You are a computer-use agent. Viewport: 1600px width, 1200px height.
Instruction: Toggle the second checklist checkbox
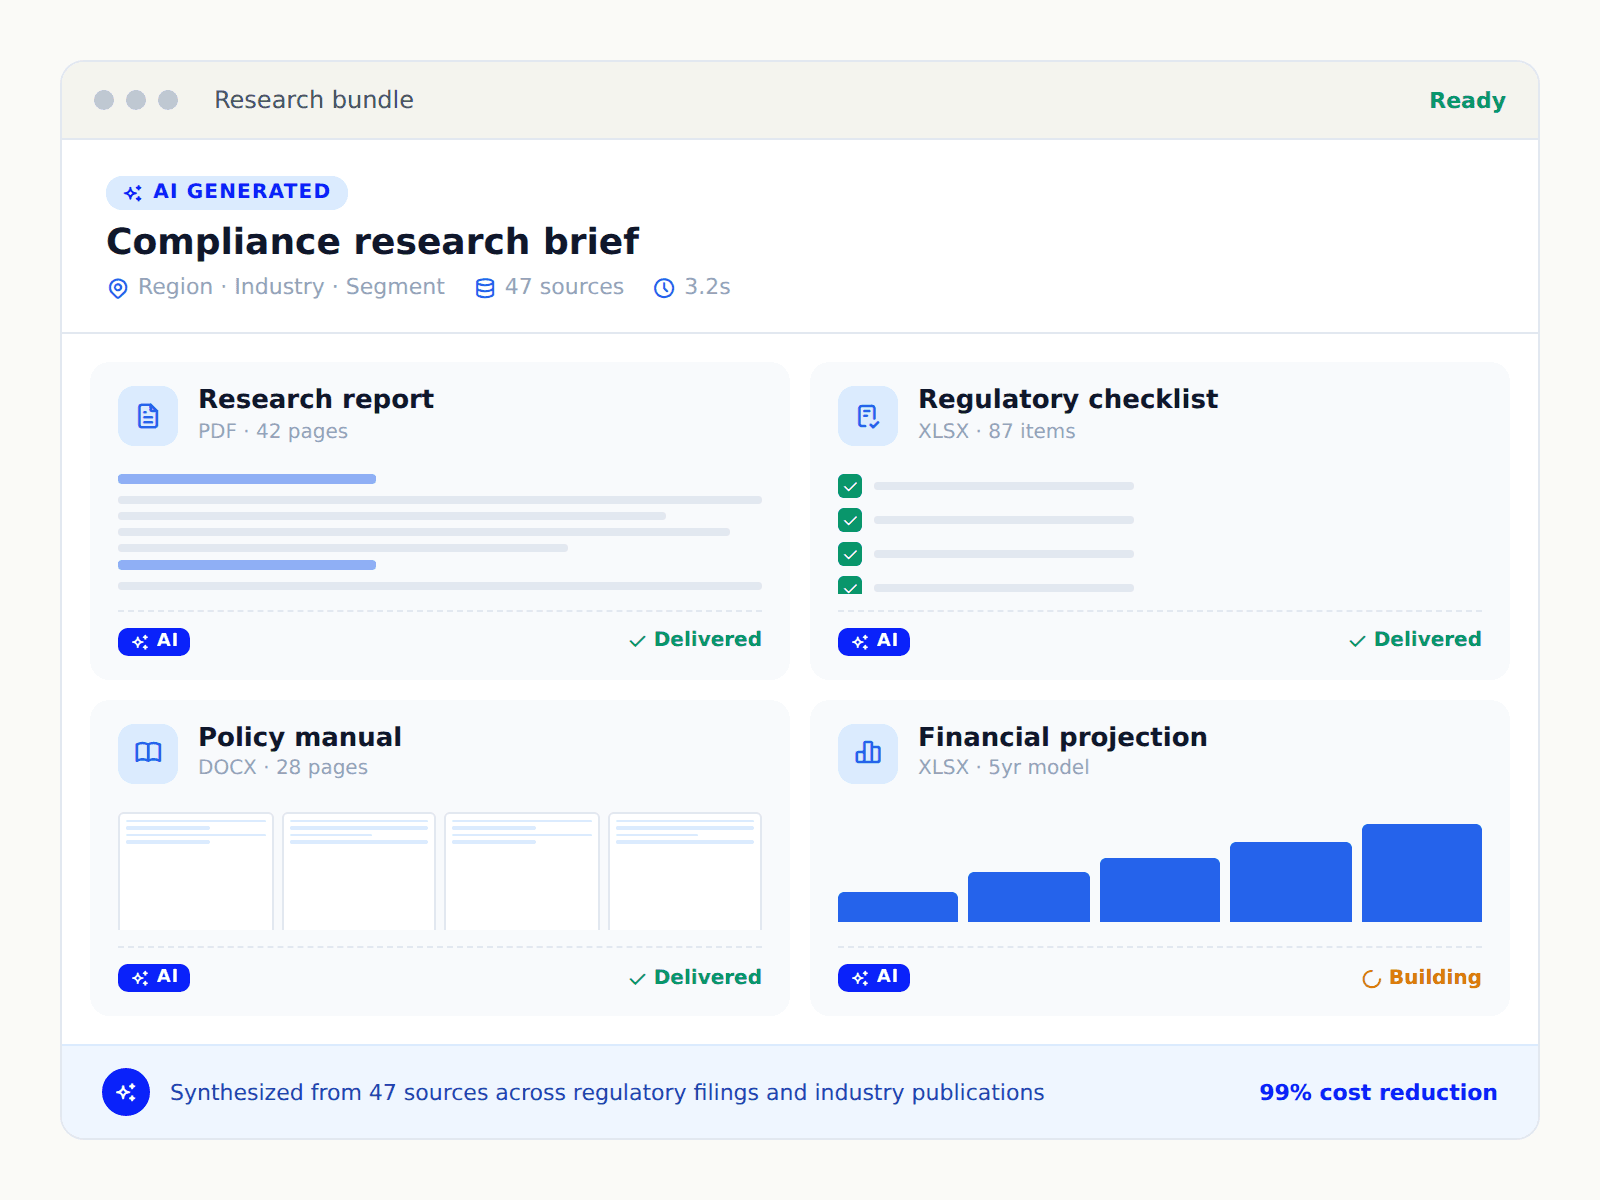pyautogui.click(x=850, y=520)
